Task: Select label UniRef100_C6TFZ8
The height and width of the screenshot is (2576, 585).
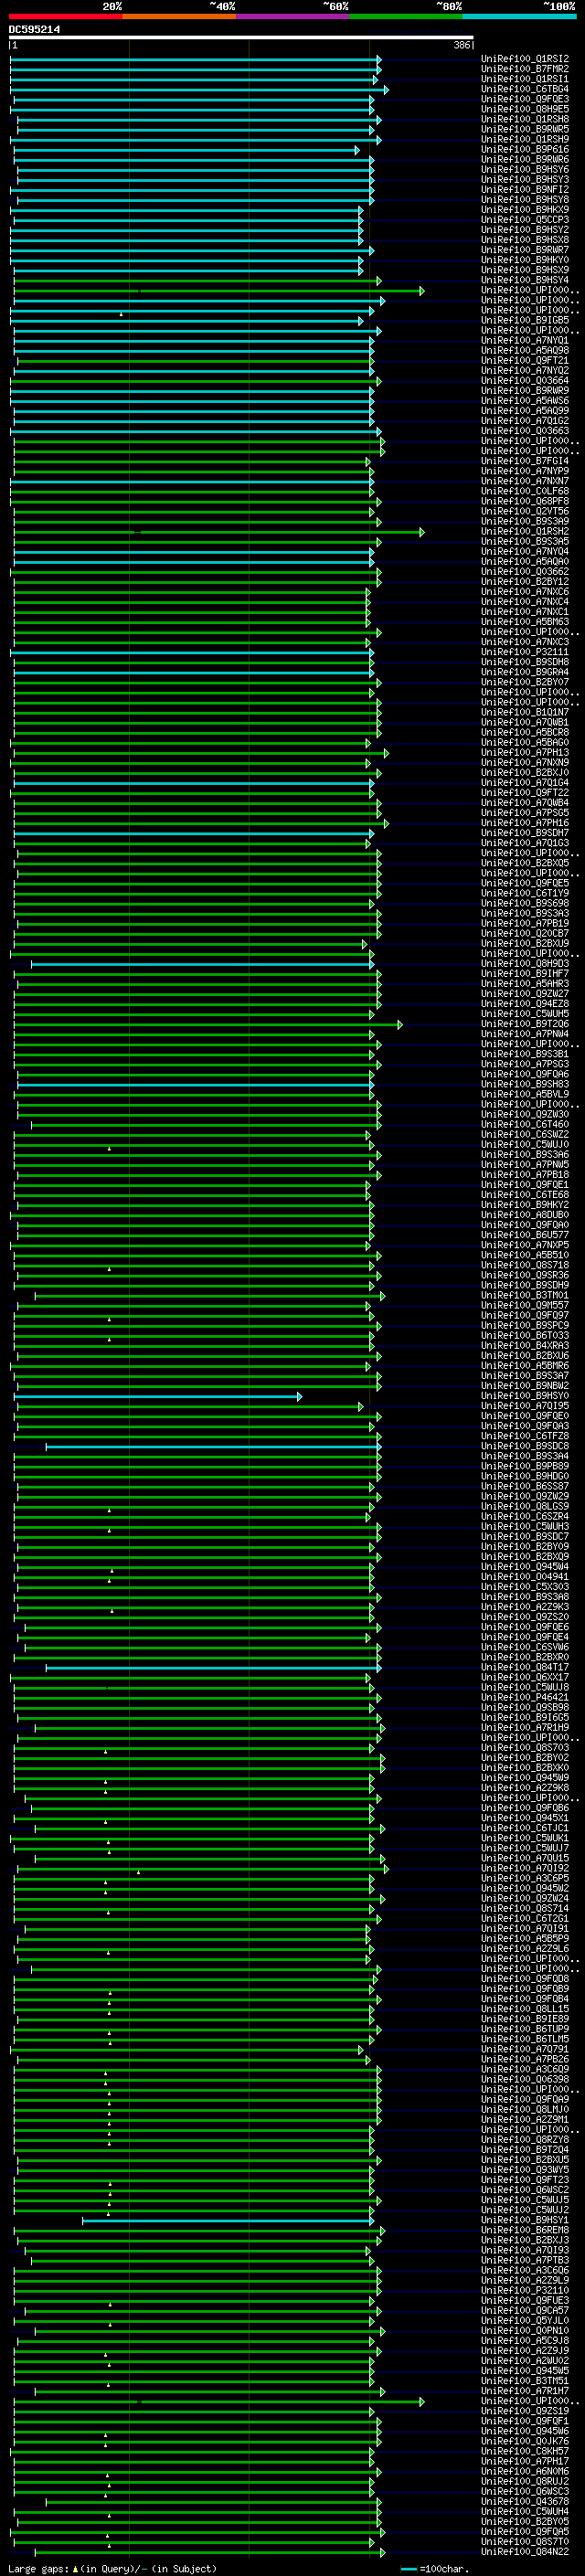Action: tap(525, 1436)
